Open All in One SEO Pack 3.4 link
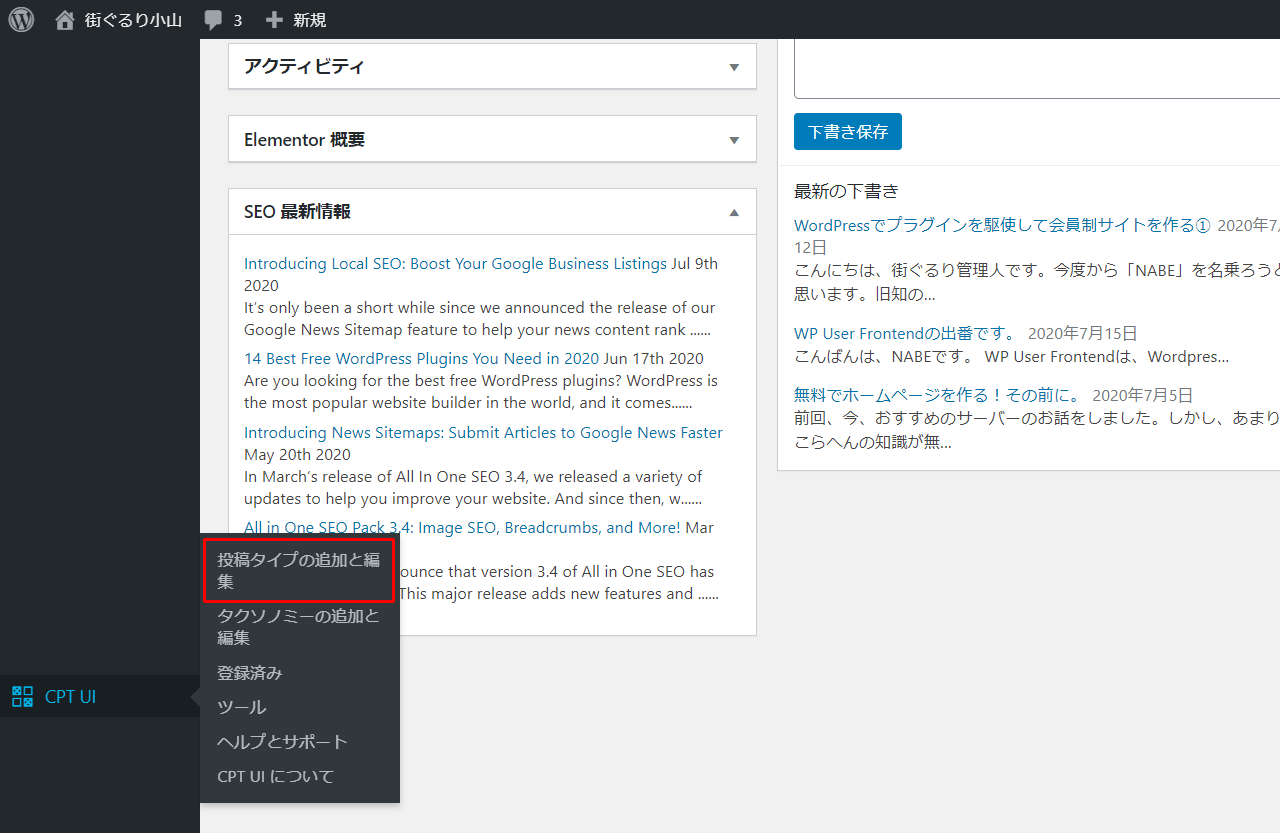 tap(462, 528)
